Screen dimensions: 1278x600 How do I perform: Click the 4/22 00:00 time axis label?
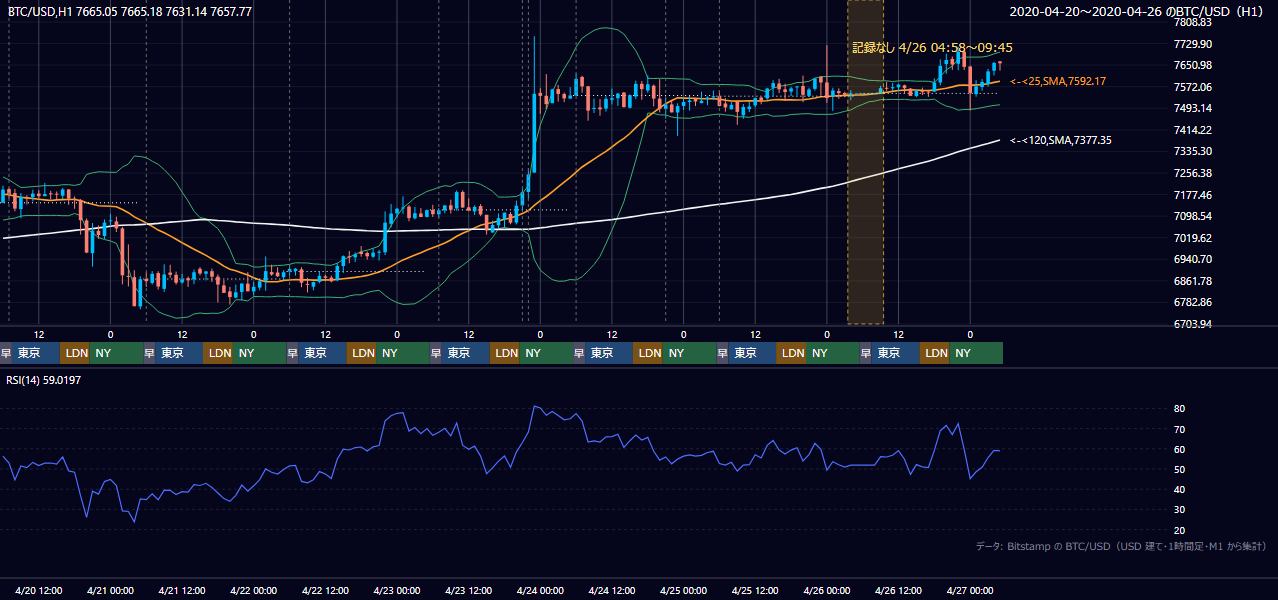253,591
